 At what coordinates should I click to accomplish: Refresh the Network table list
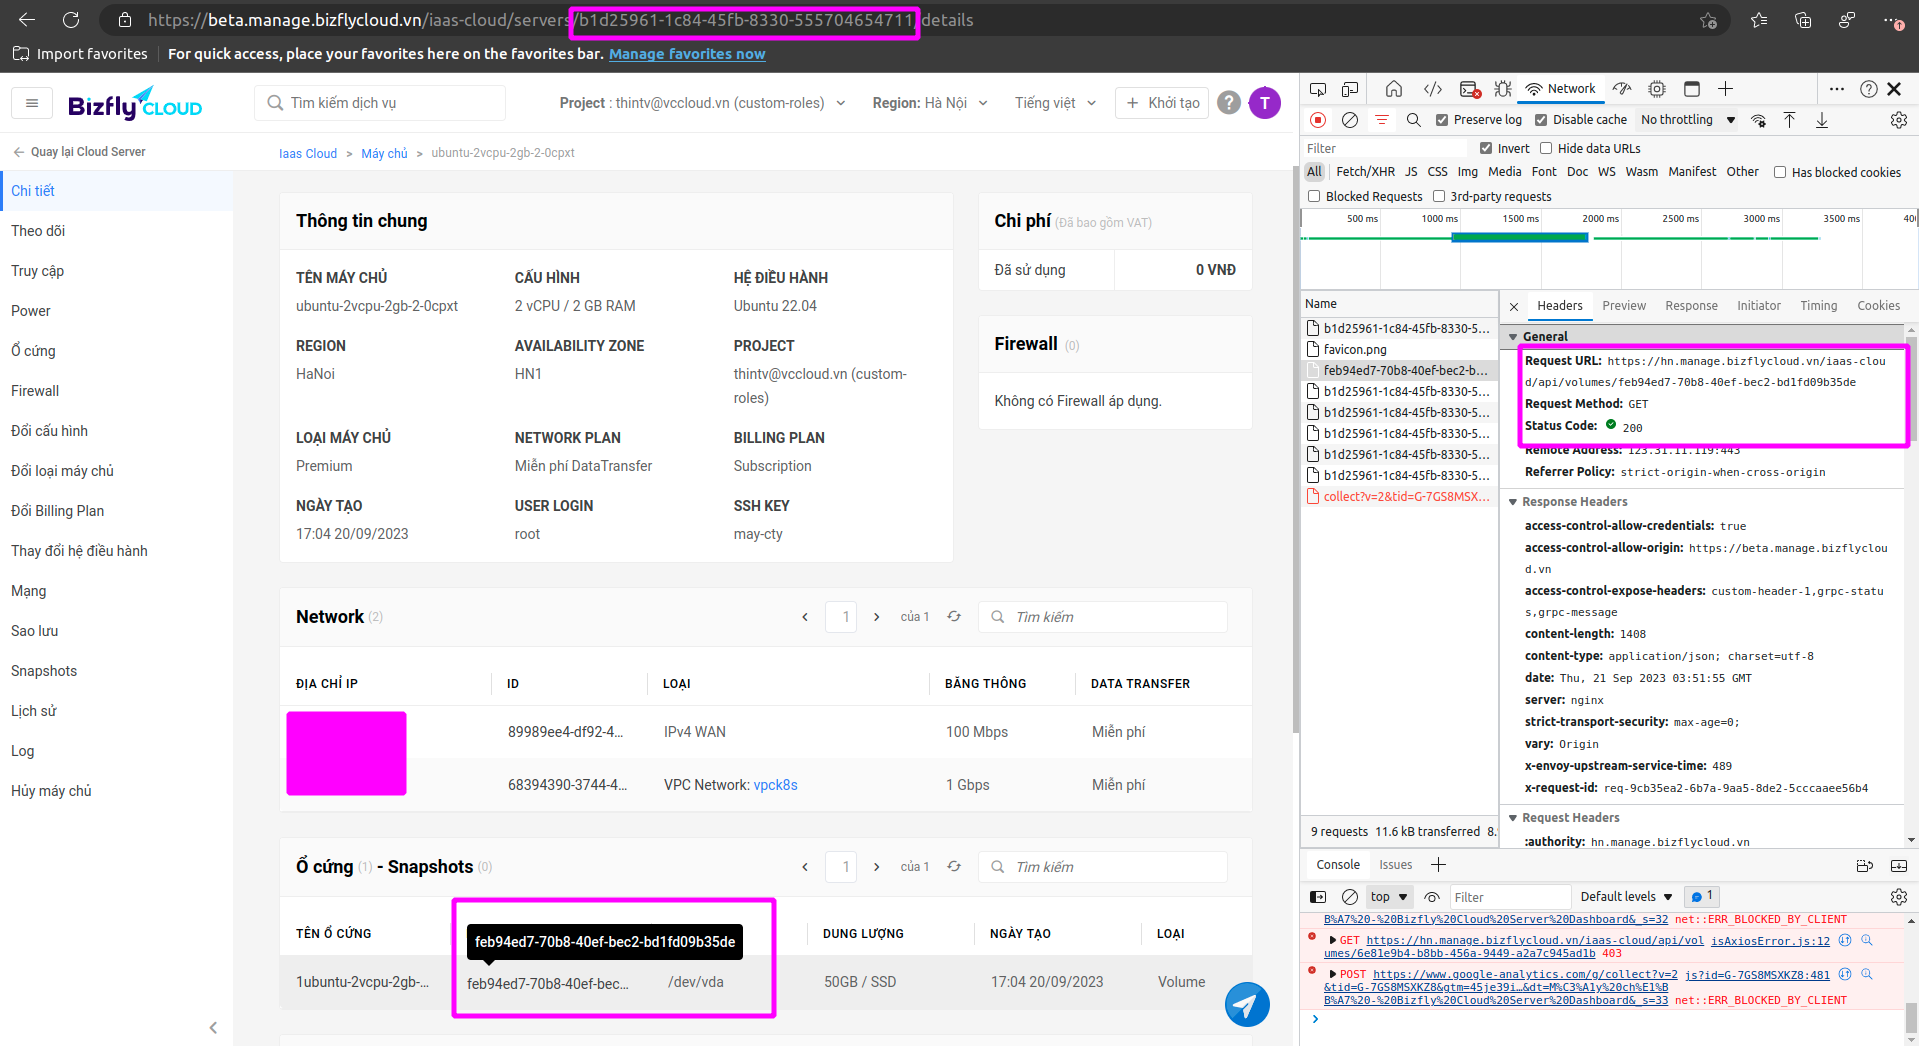(x=954, y=617)
